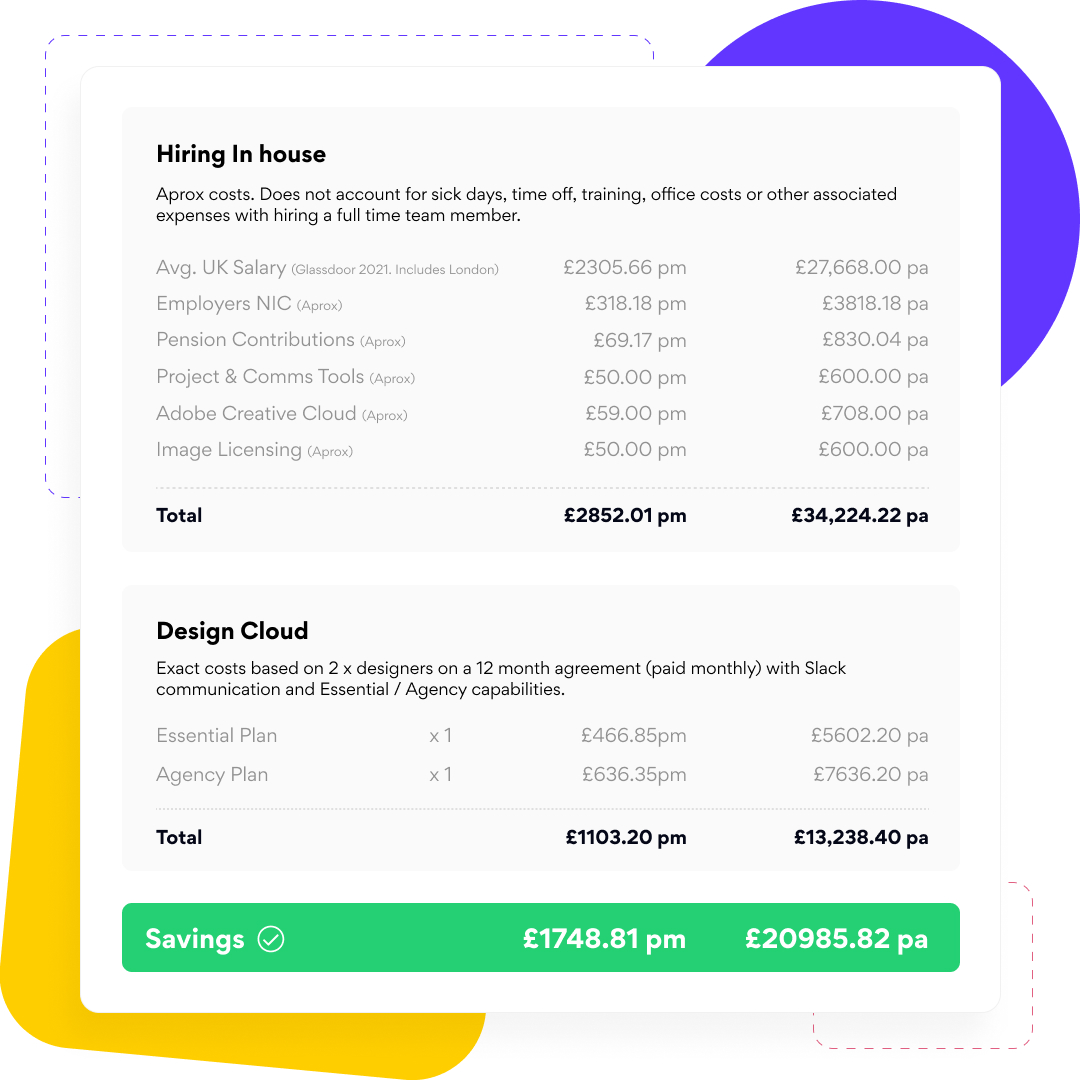Viewport: 1080px width, 1080px height.
Task: Select the £20985.82 pa savings amount
Action: click(x=836, y=939)
